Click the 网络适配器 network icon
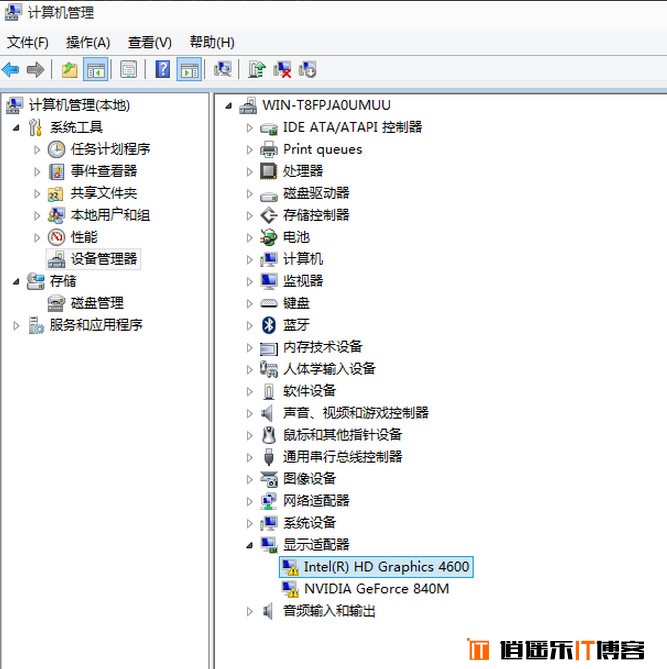The width and height of the screenshot is (667, 669). pos(269,501)
